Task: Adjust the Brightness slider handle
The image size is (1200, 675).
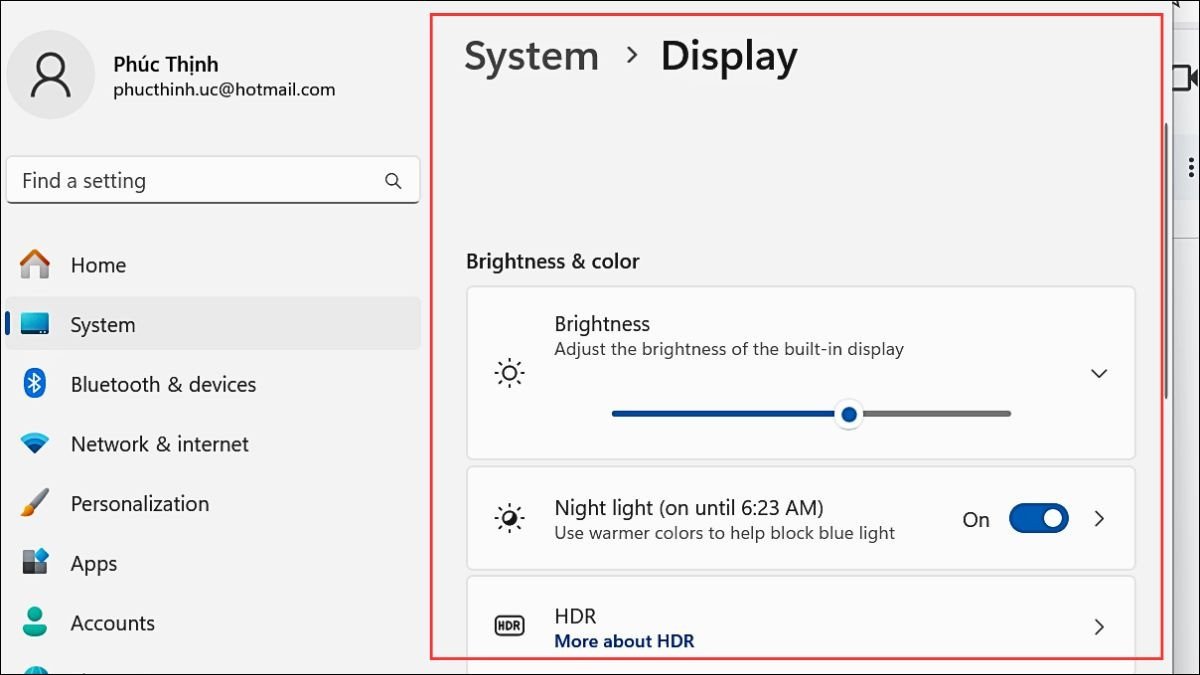Action: click(x=849, y=413)
